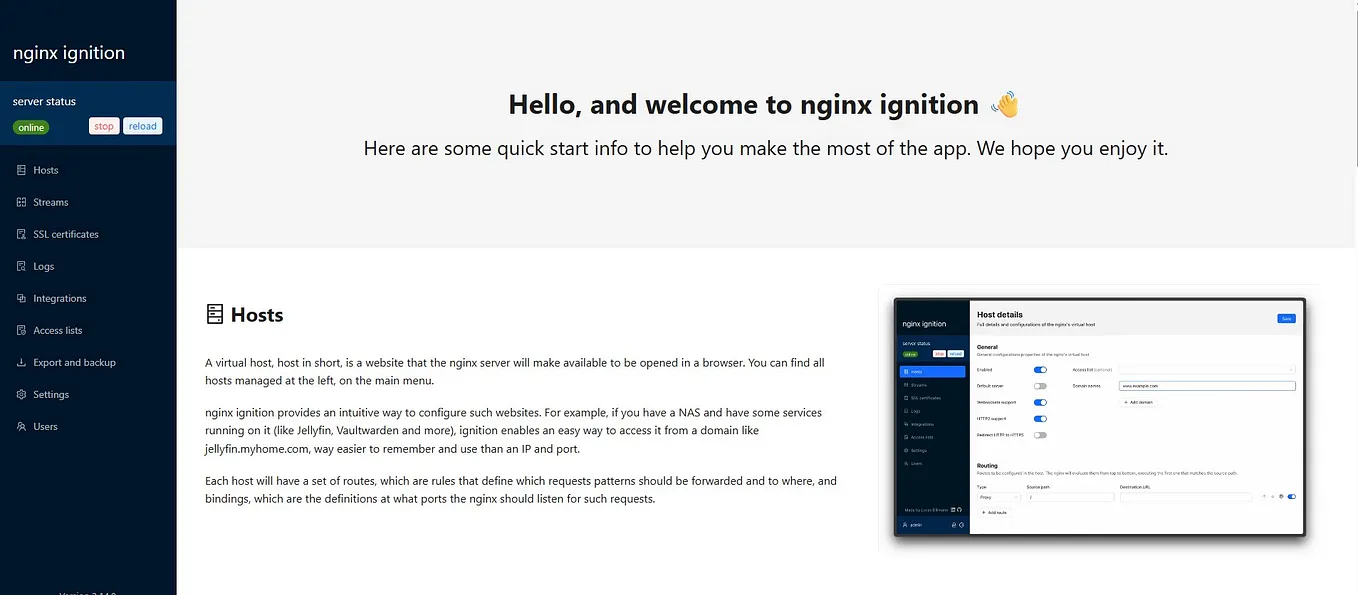This screenshot has height=595, width=1358.
Task: Open SSL certificates via its sidebar icon
Action: (x=19, y=234)
